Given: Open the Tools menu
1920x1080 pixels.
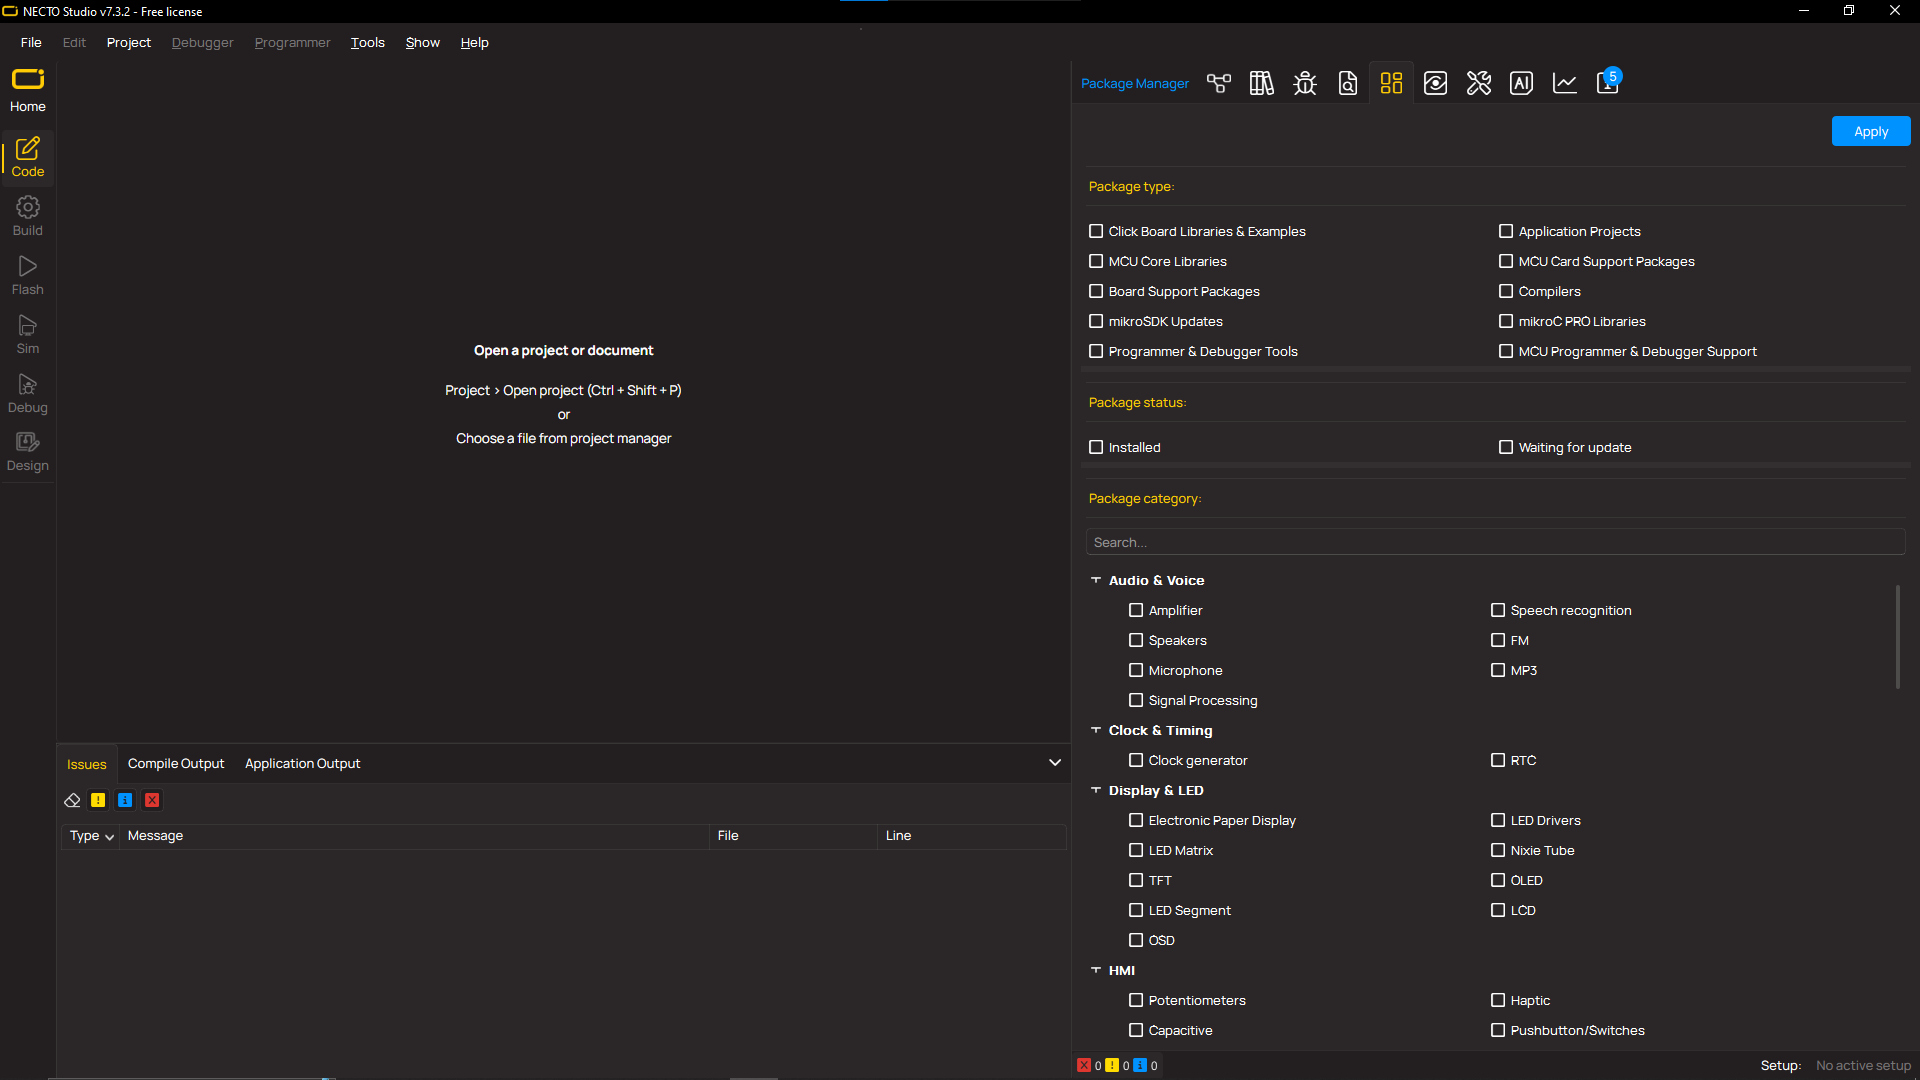Looking at the screenshot, I should (367, 42).
